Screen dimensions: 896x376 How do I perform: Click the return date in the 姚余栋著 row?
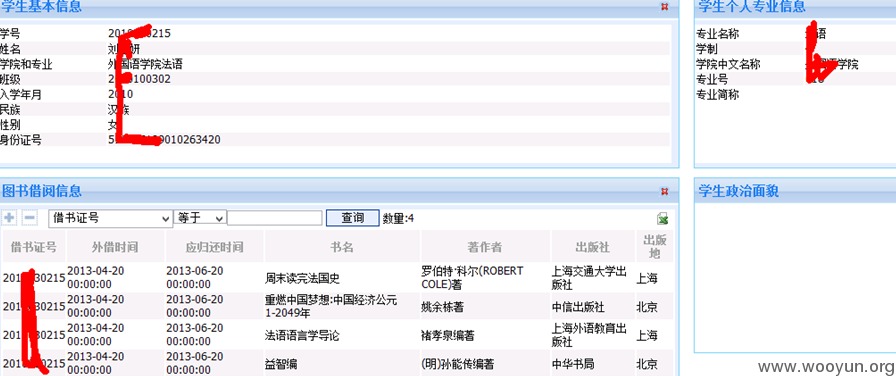195,306
